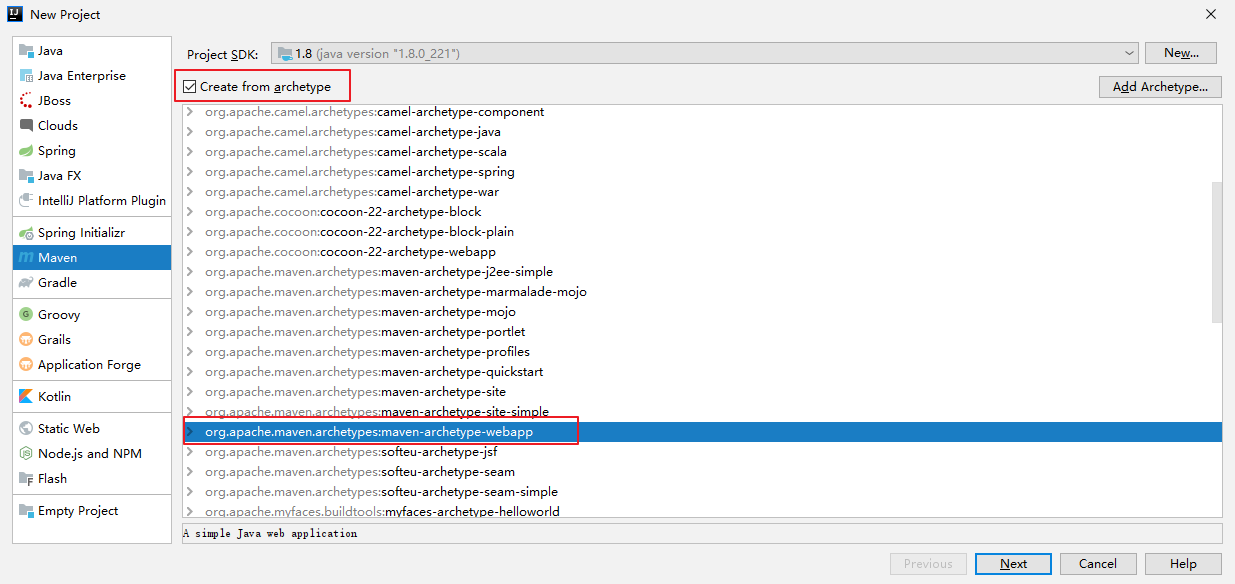Uncheck Create from archetype checkbox

(x=189, y=87)
